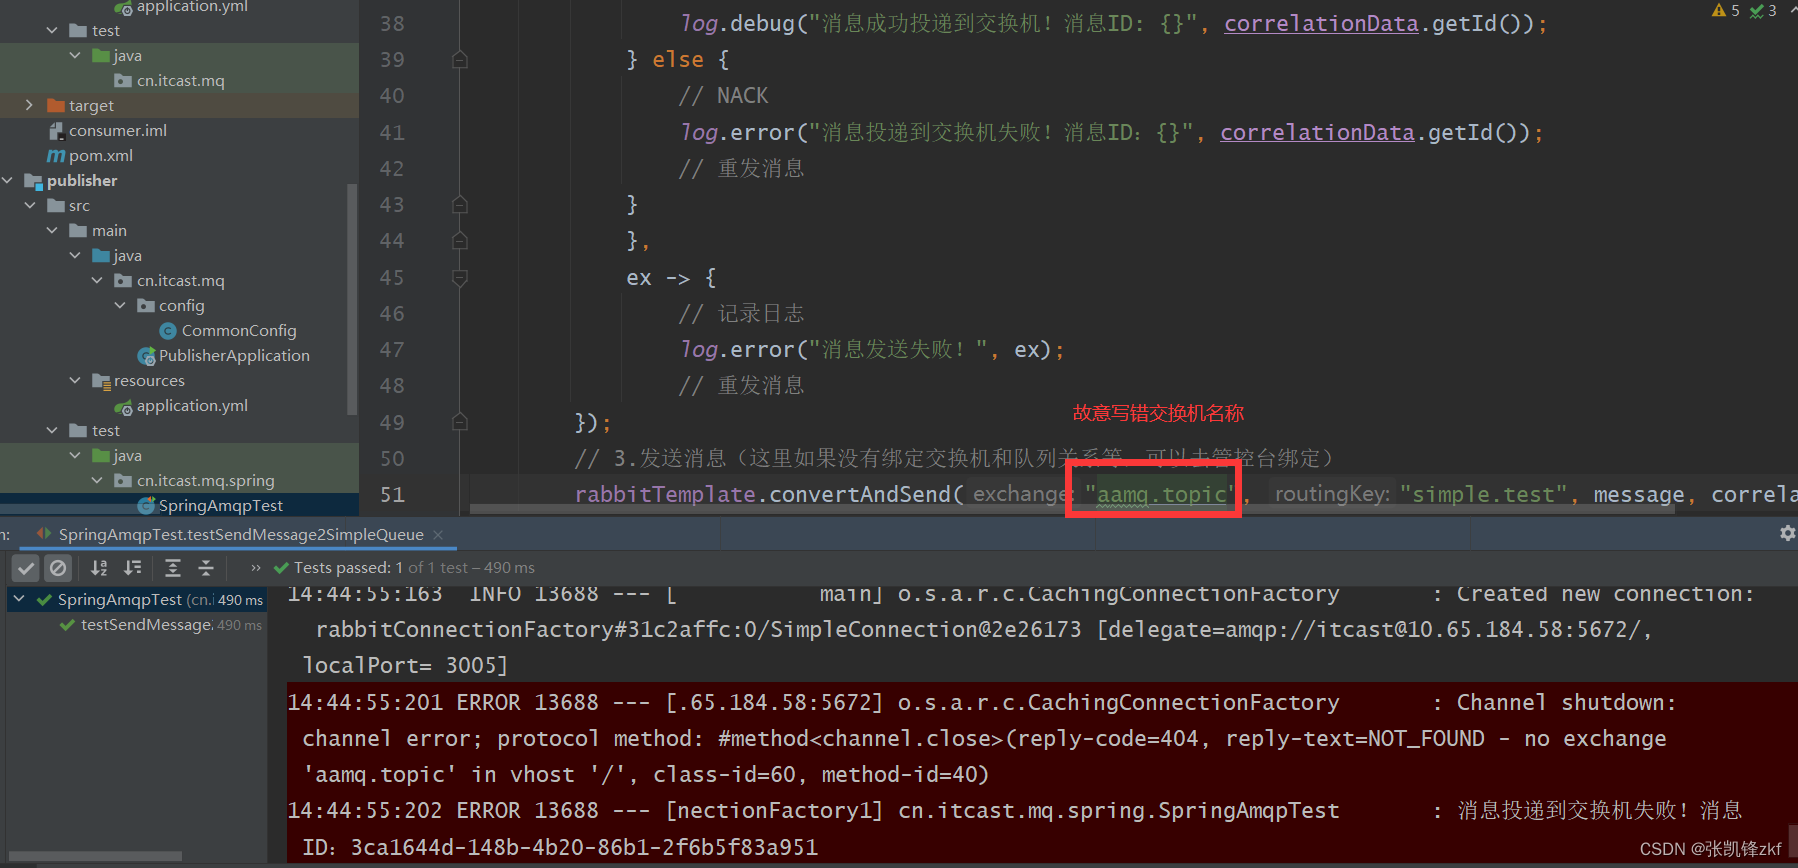
Task: Click the cn.itcast.mq package icon under main
Action: pyautogui.click(x=123, y=281)
